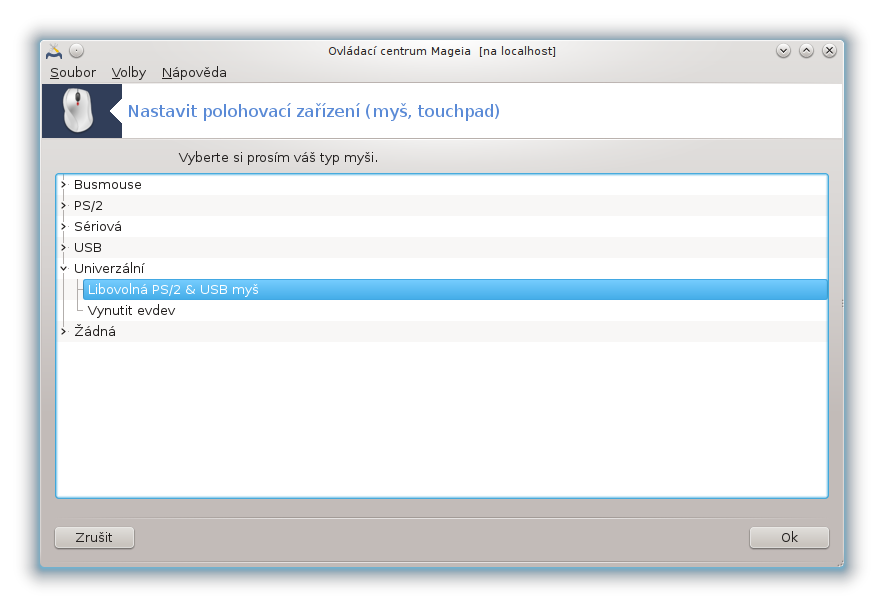Expand the Žádná tree branch
The image size is (884, 607).
tap(64, 331)
